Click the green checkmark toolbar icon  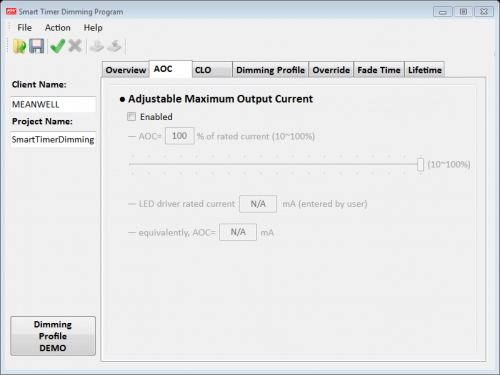coord(58,46)
